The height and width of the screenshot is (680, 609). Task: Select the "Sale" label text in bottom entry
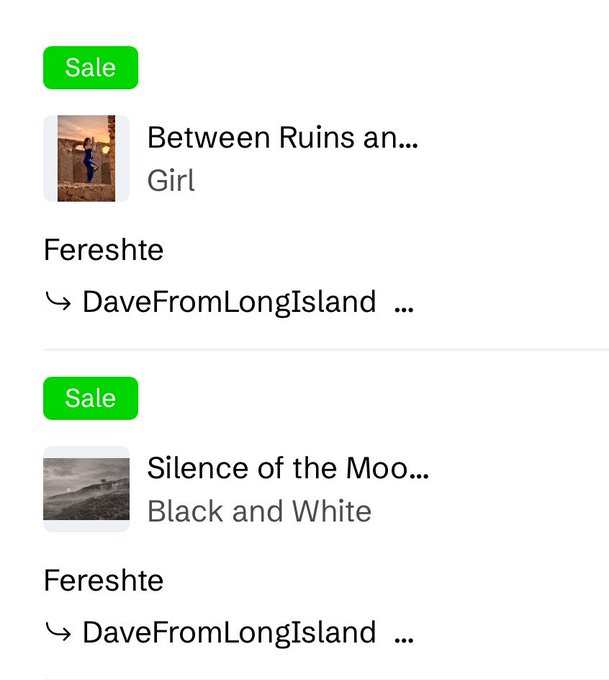pos(91,398)
